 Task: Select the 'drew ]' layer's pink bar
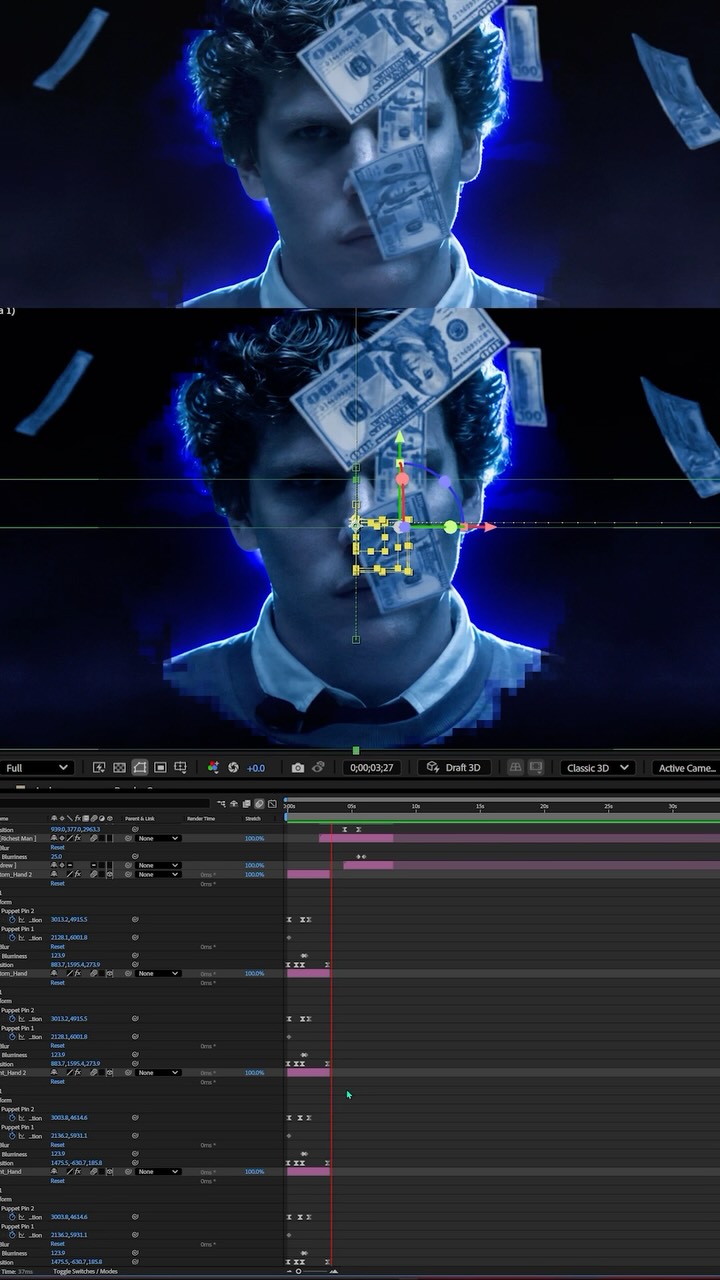368,865
